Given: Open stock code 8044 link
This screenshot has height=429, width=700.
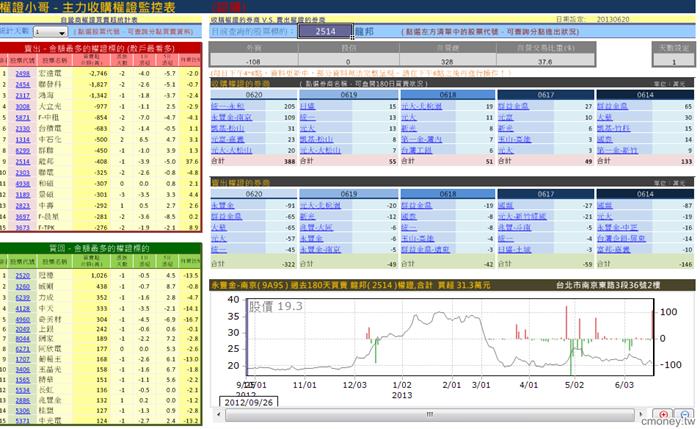Looking at the screenshot, I should tap(23, 339).
